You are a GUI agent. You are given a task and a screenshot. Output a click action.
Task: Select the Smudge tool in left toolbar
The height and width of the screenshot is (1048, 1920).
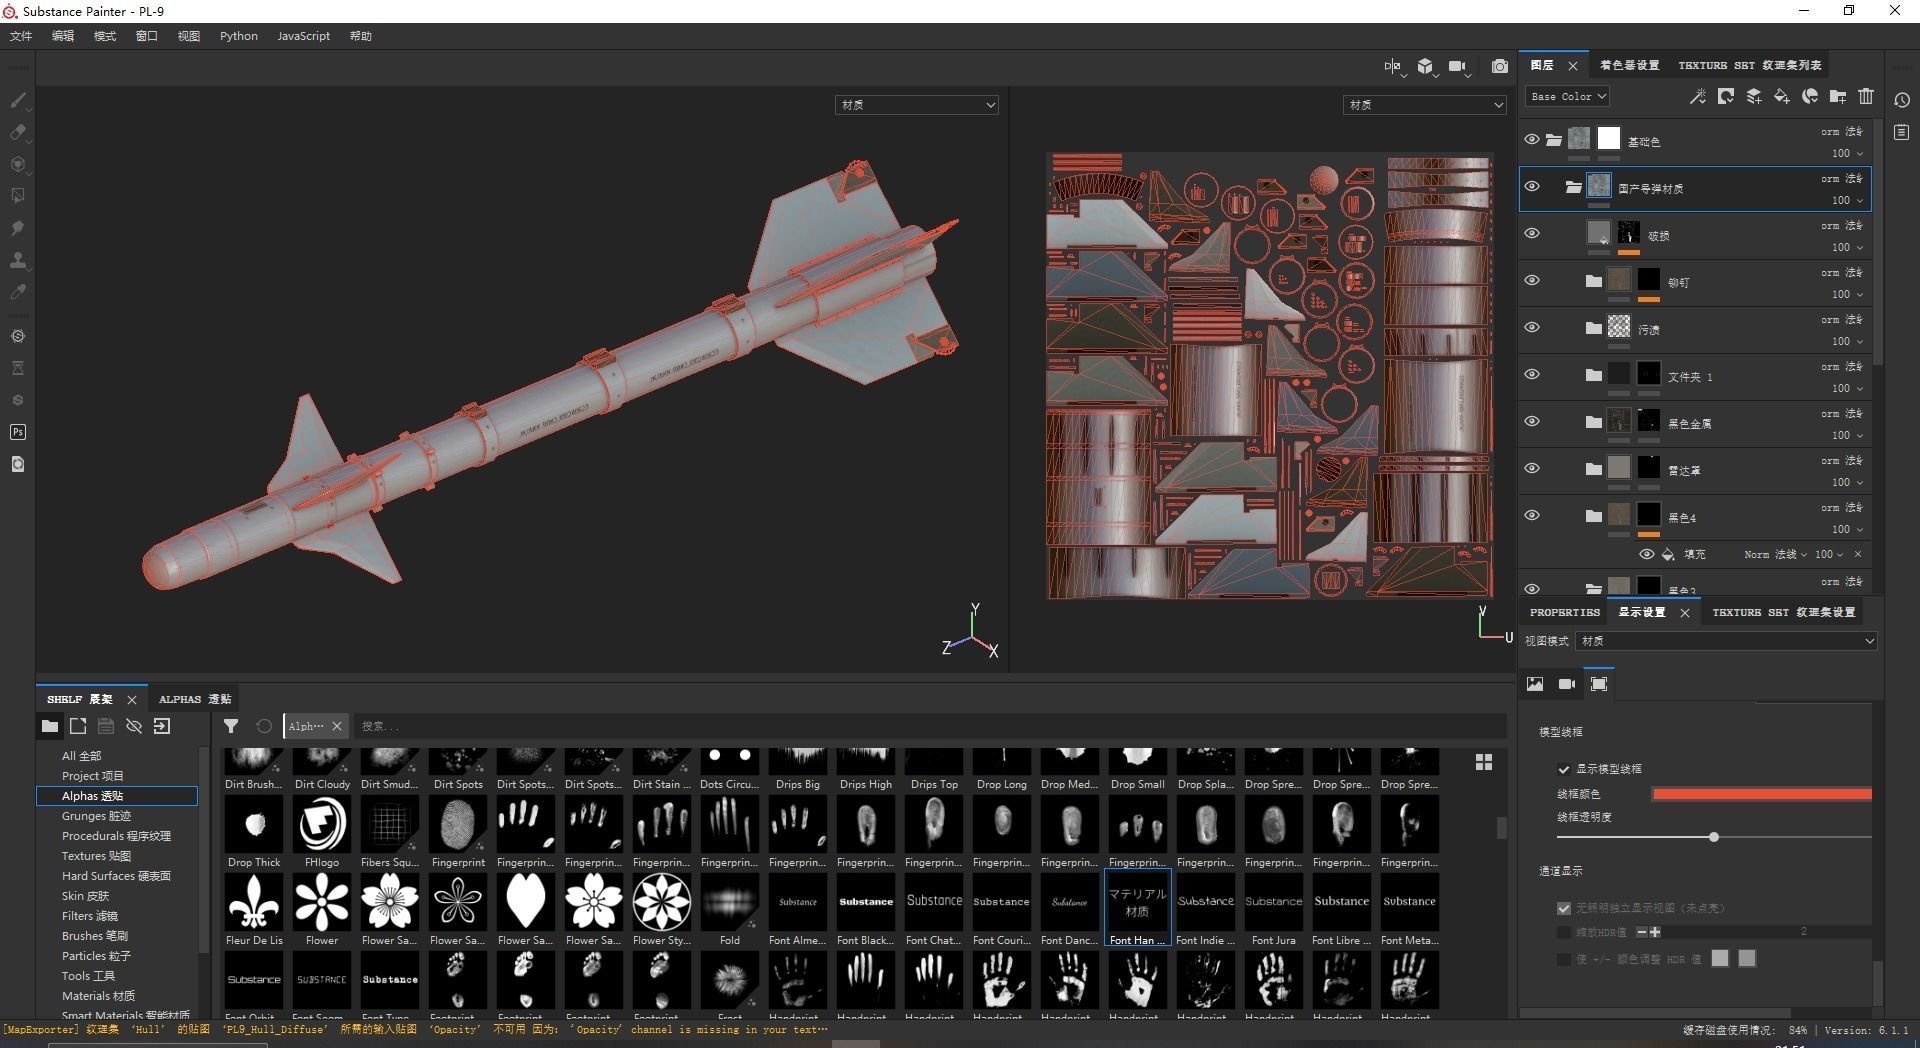18,228
